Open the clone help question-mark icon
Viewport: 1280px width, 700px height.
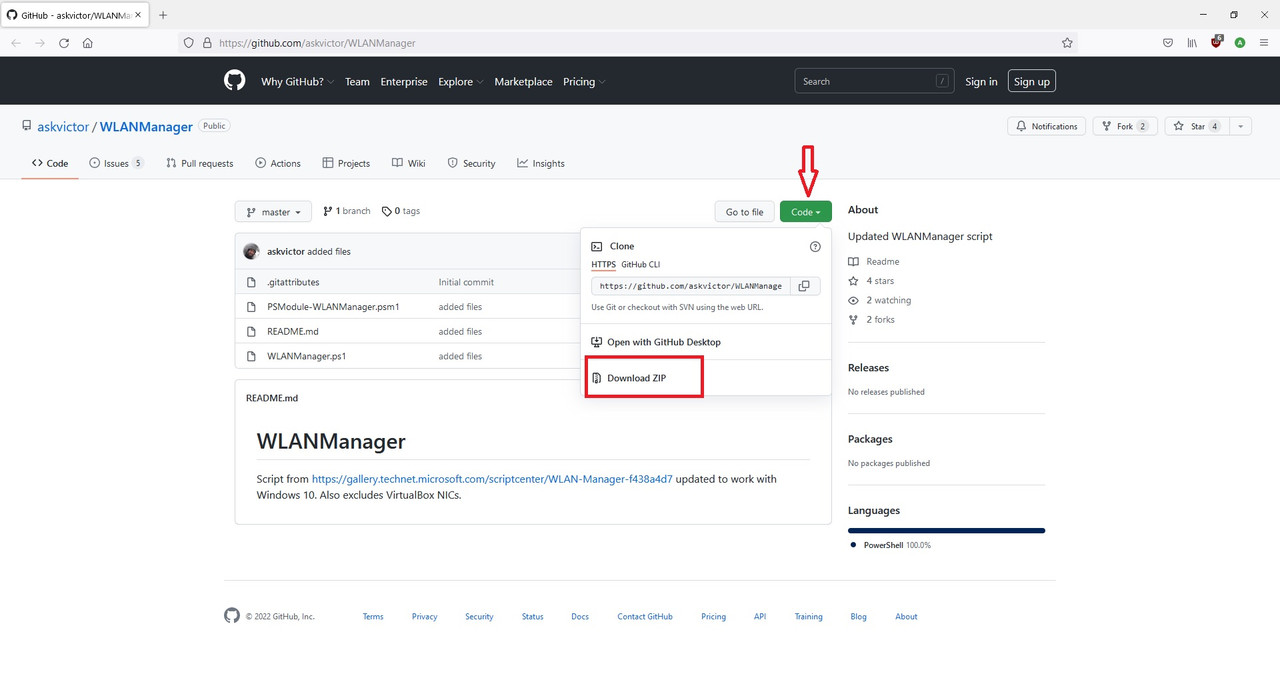(x=815, y=246)
